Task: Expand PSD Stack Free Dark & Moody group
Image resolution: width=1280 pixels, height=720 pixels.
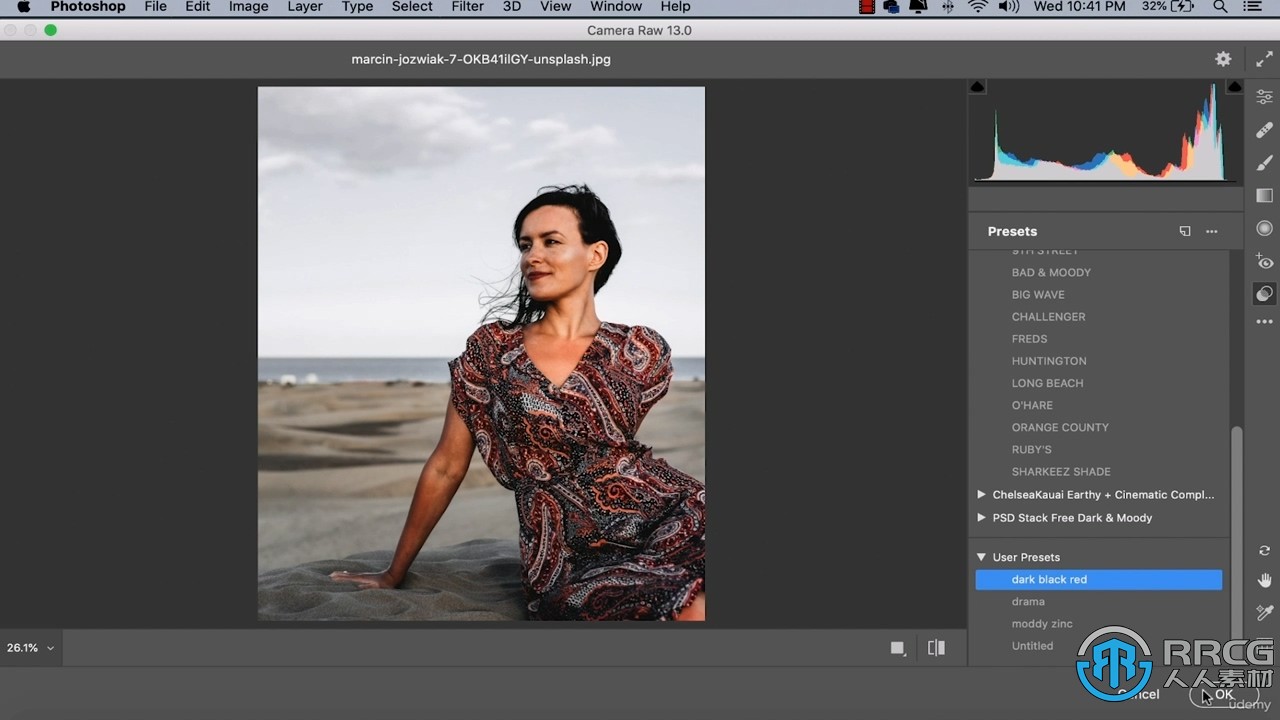Action: click(x=981, y=517)
